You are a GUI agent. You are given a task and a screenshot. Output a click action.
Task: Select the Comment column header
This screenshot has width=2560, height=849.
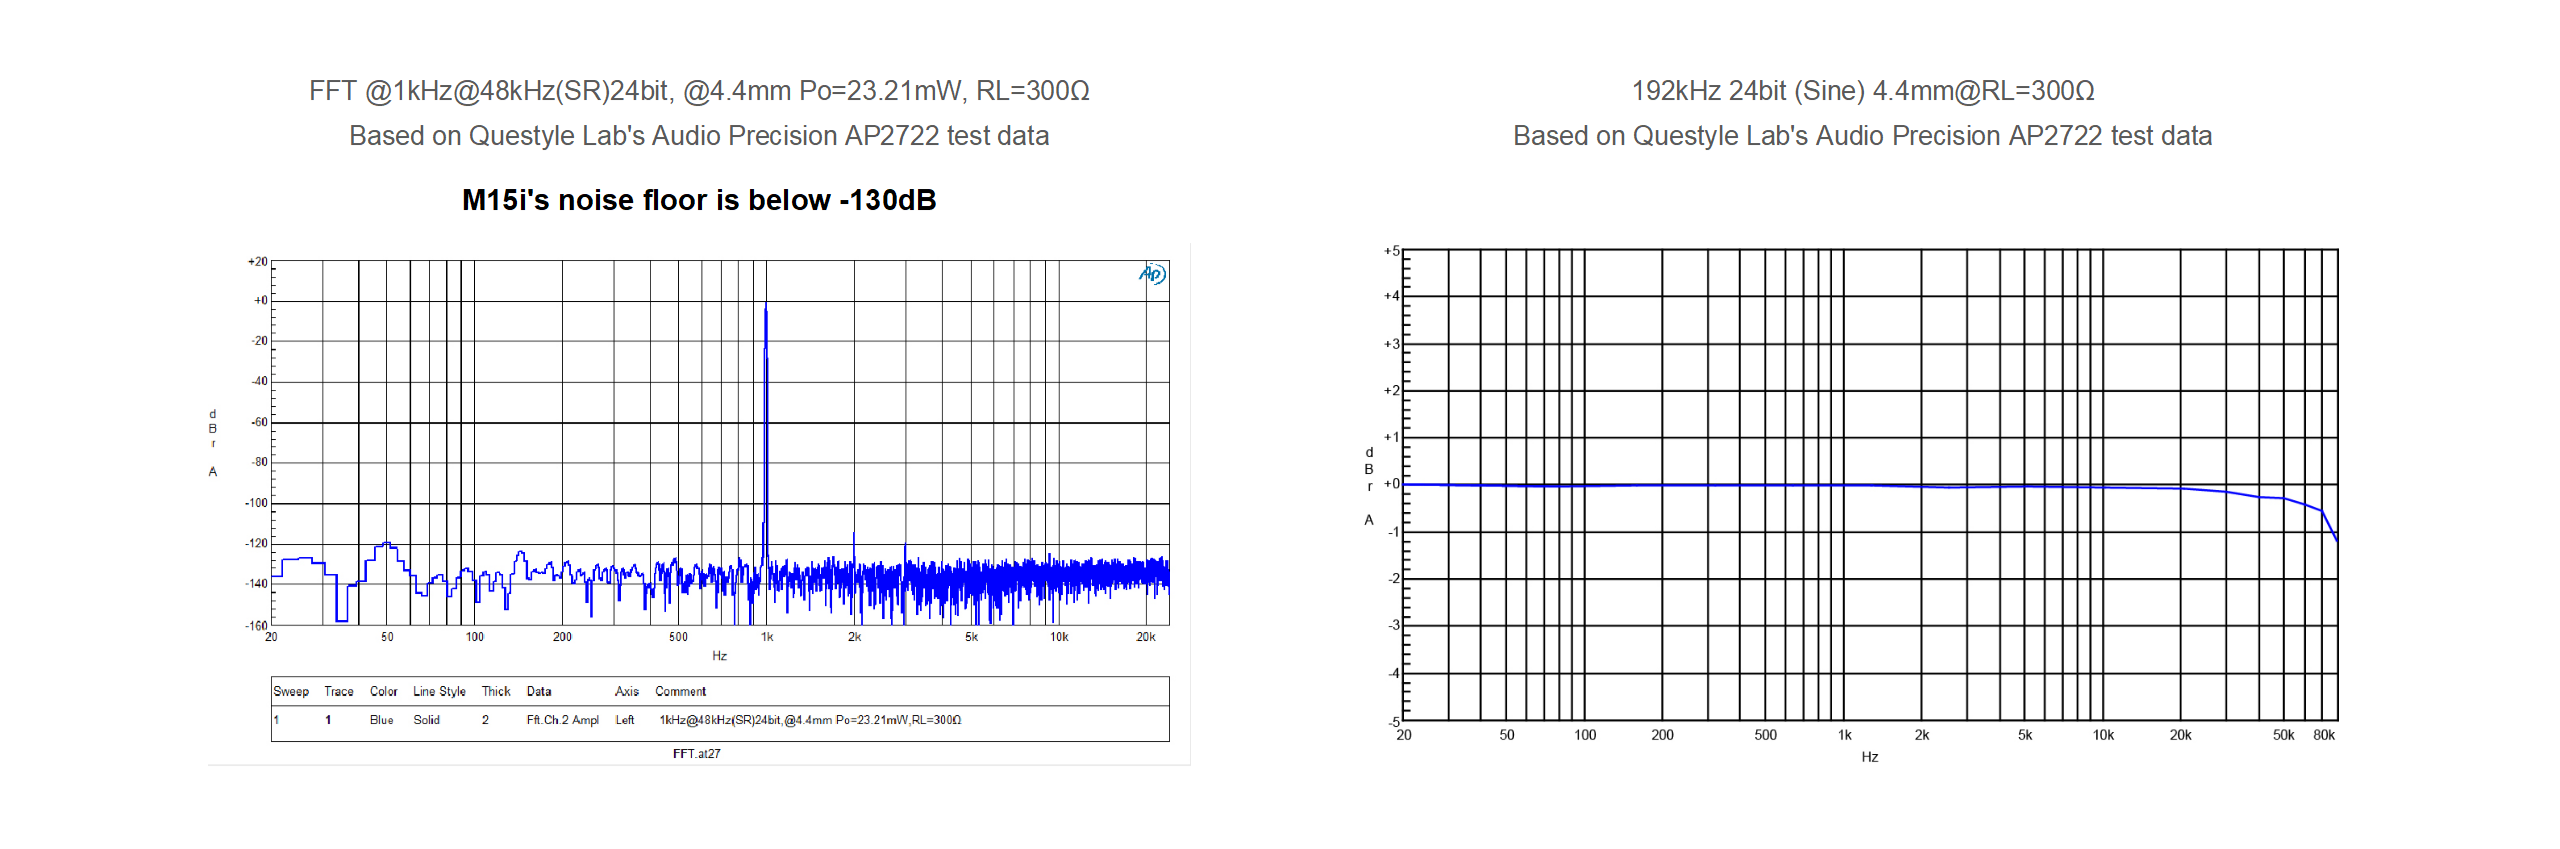point(680,691)
